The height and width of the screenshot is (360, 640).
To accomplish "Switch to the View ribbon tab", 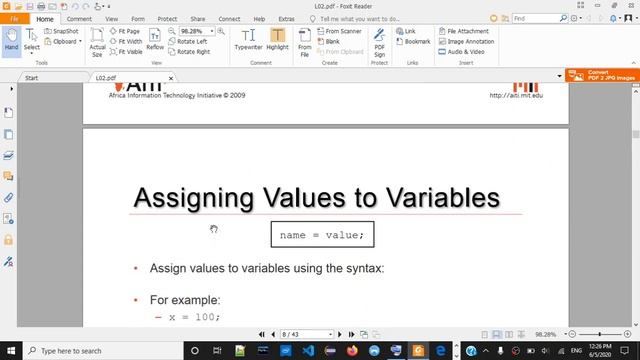I will point(111,19).
